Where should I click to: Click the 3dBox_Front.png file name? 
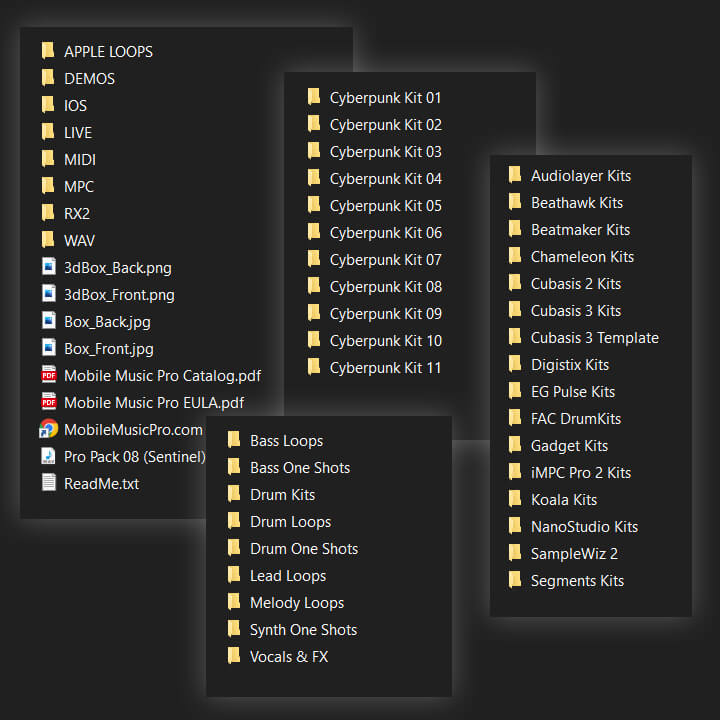point(119,295)
